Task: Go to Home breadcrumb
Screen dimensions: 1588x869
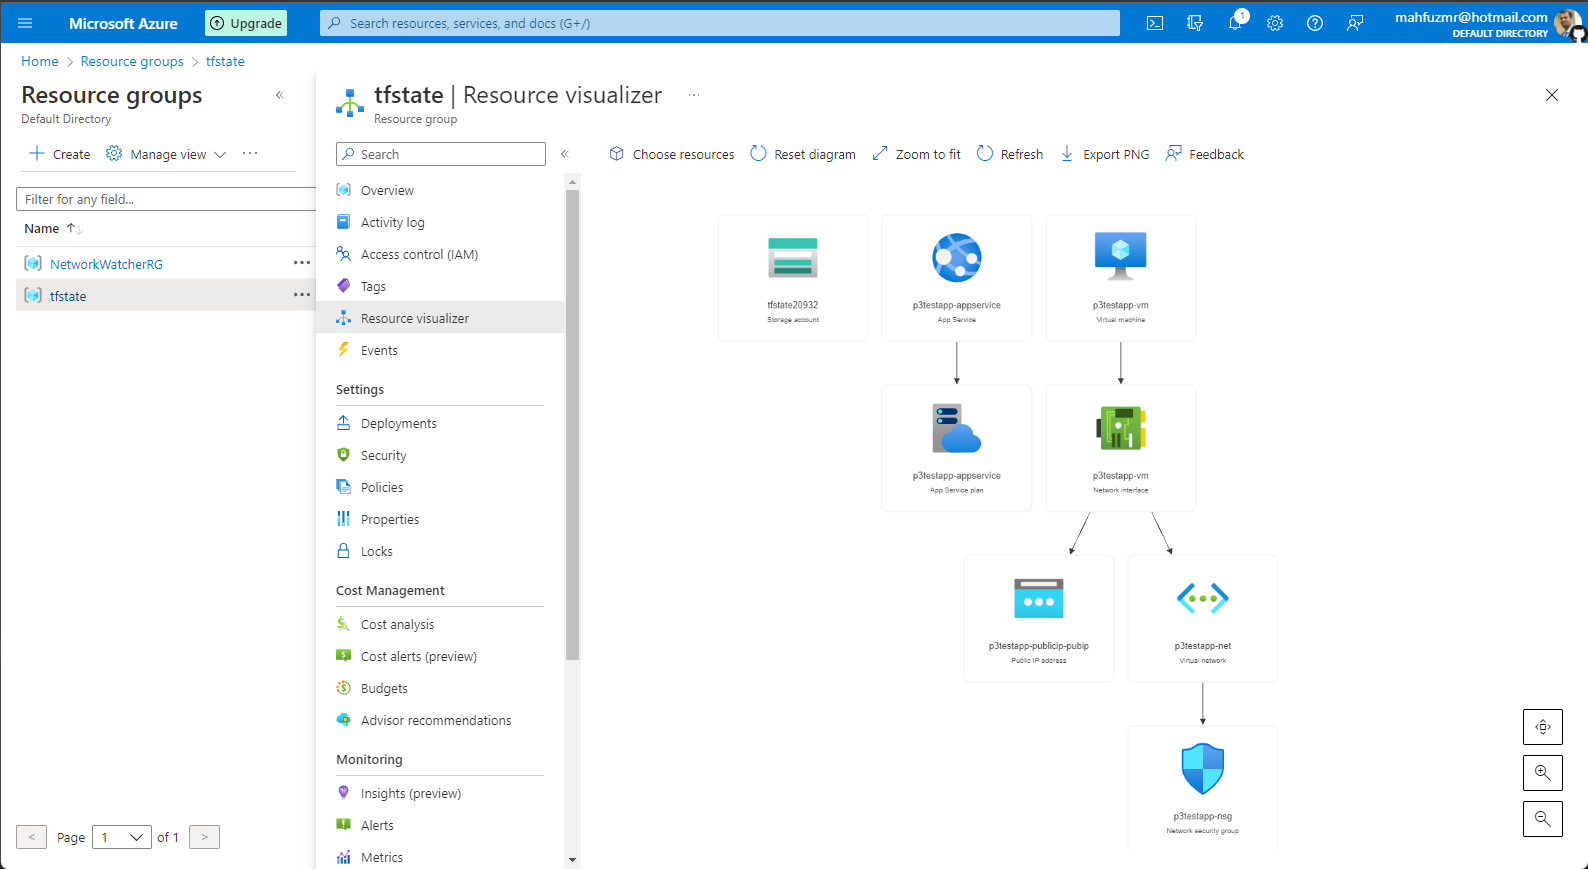Action: 40,61
